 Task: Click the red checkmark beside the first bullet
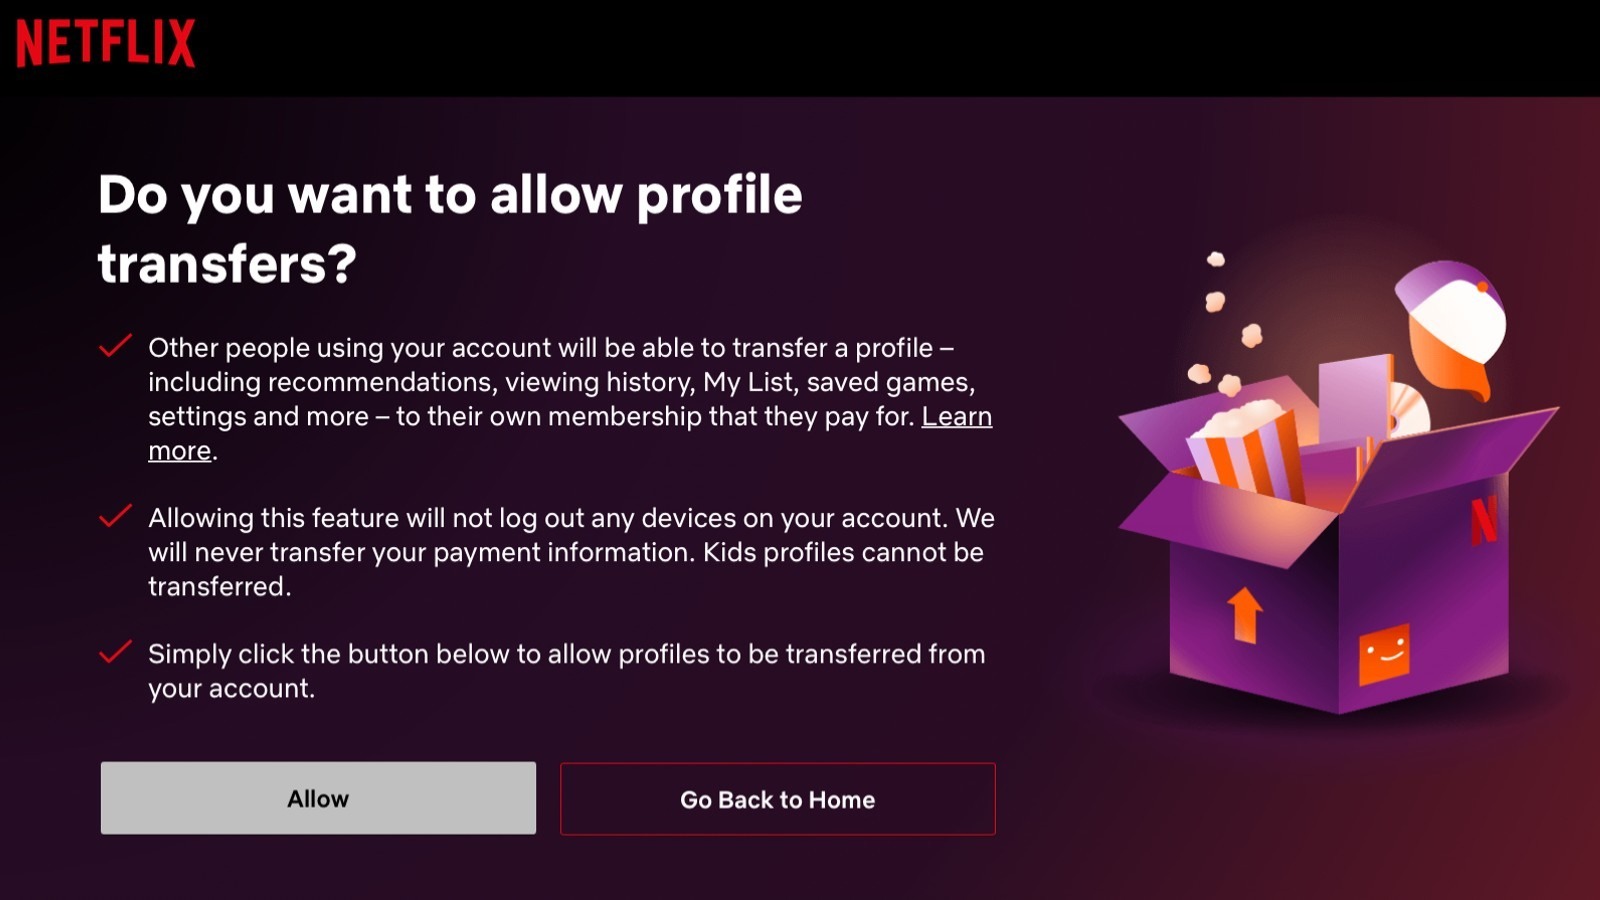[113, 347]
